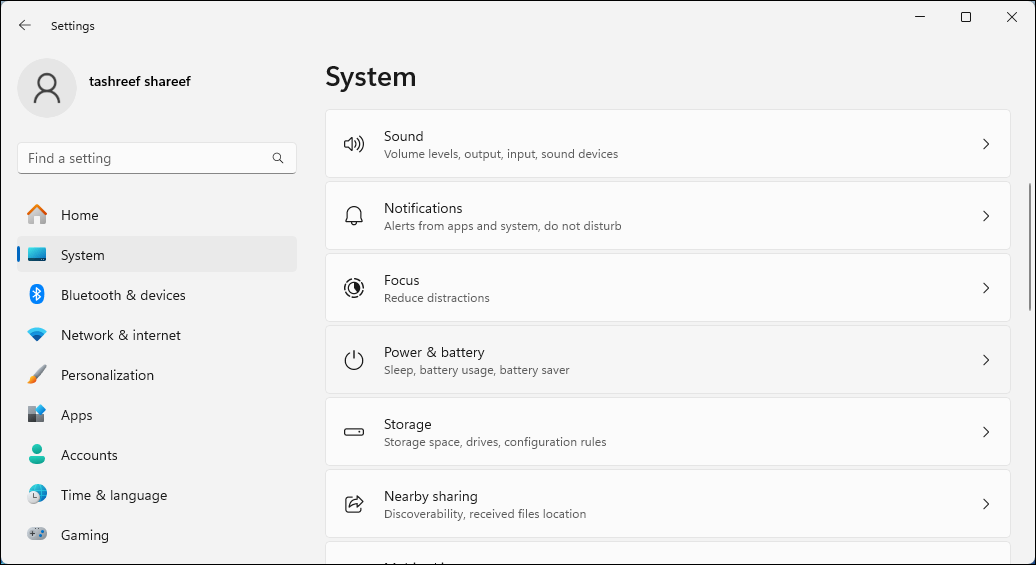Click the search magnifier icon

pos(278,158)
